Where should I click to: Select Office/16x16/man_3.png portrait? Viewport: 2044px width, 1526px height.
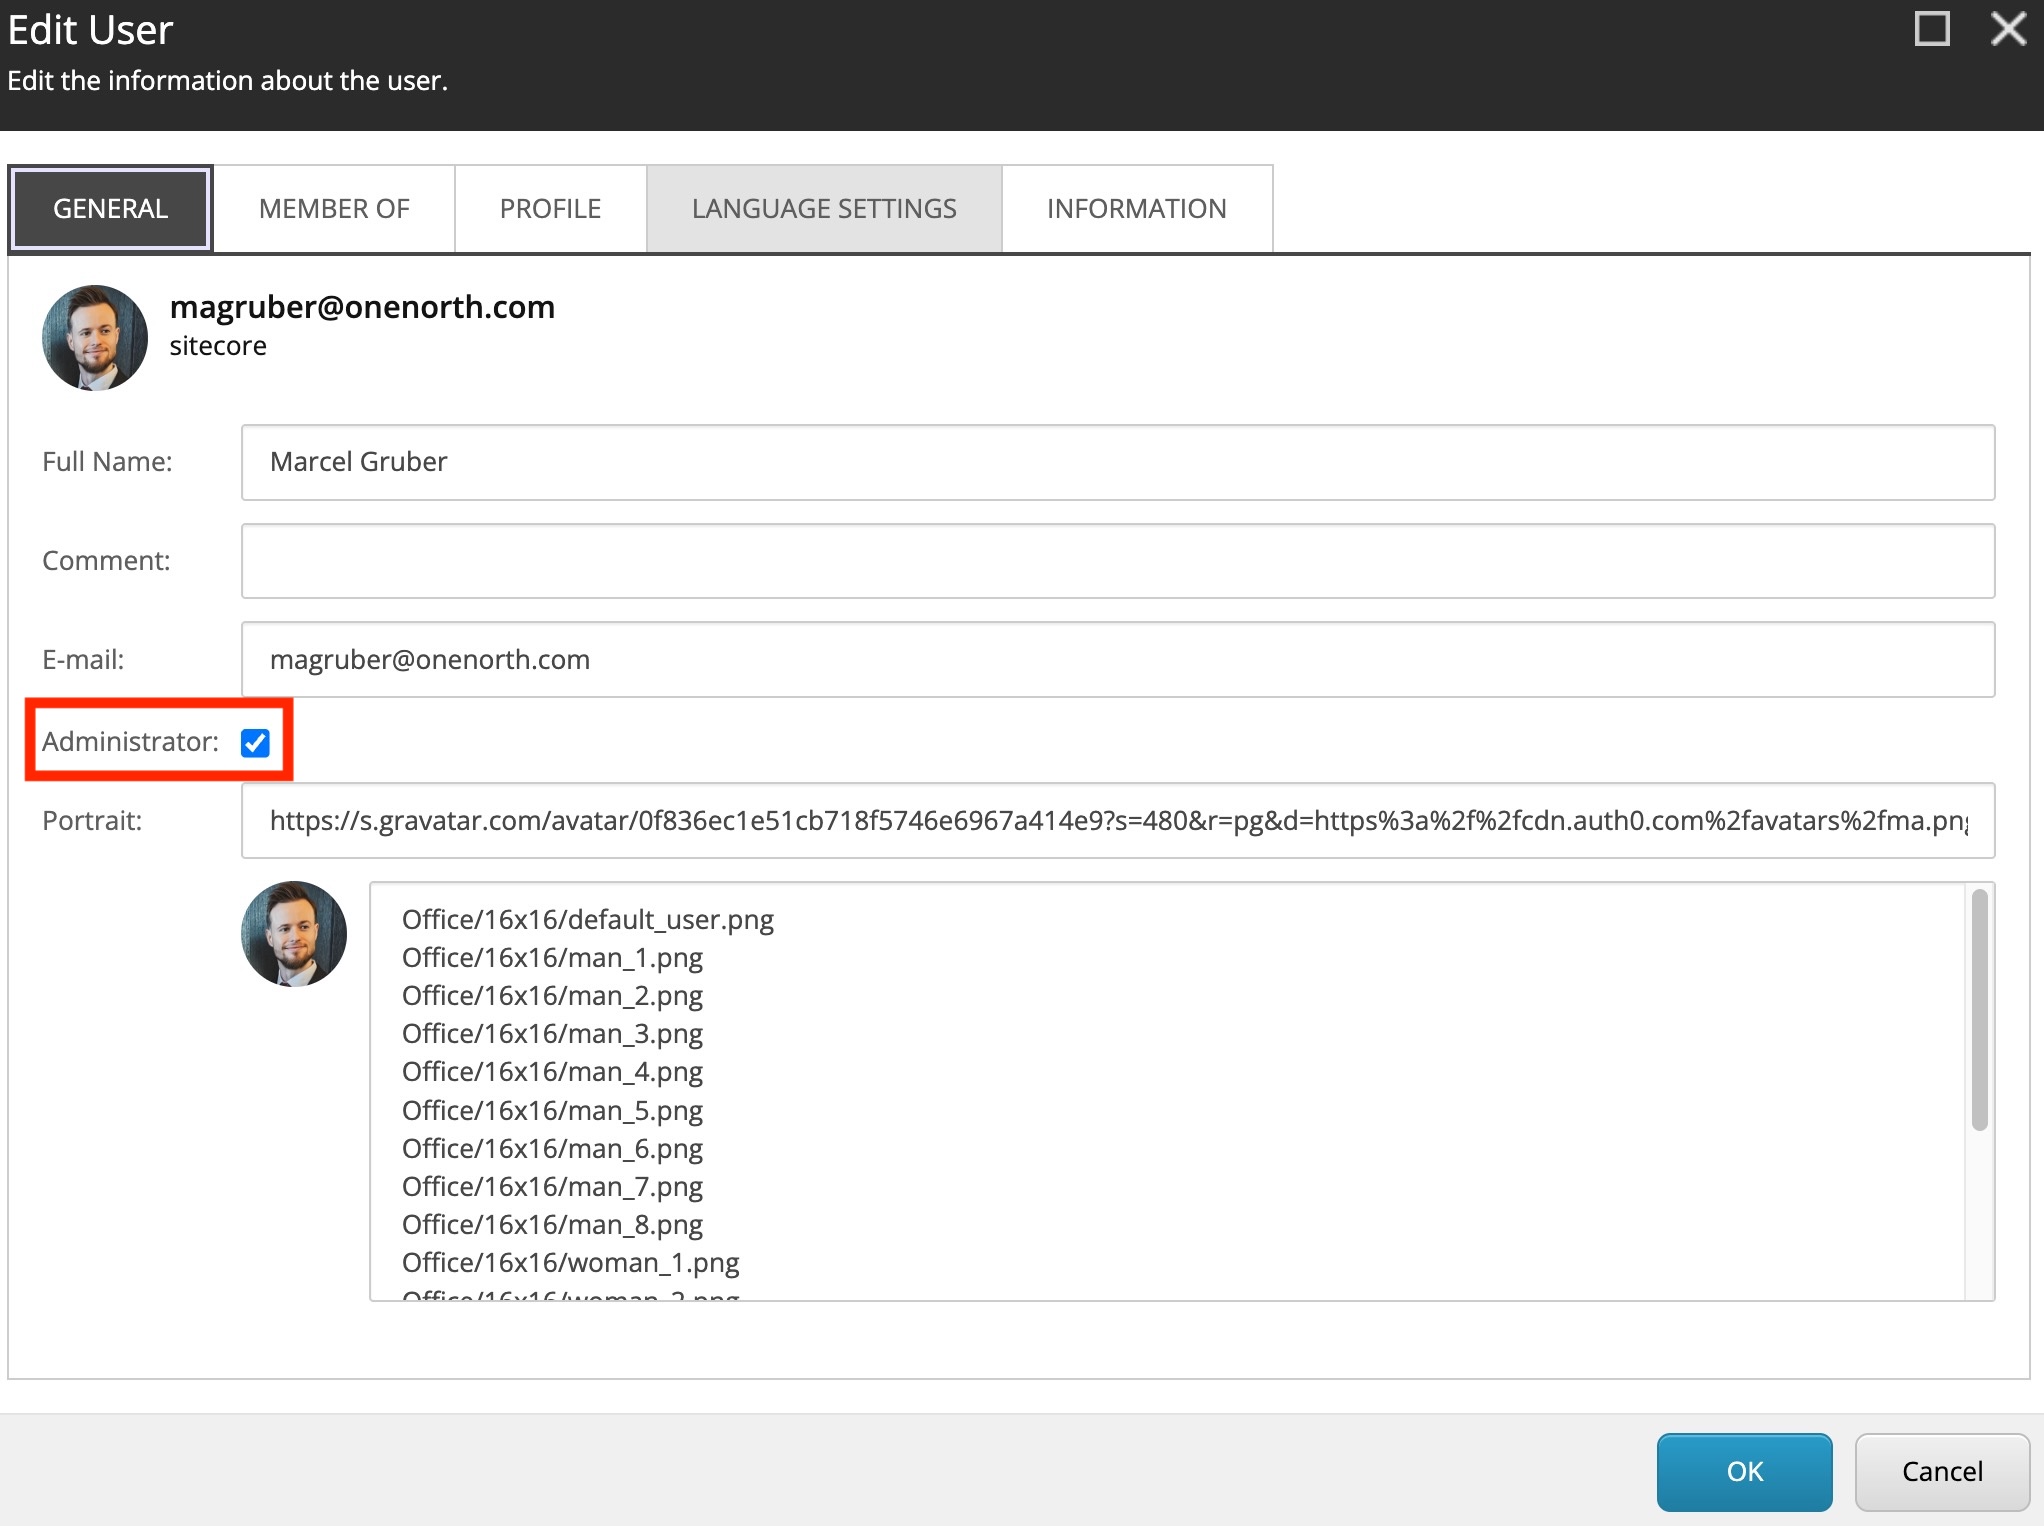[552, 1034]
